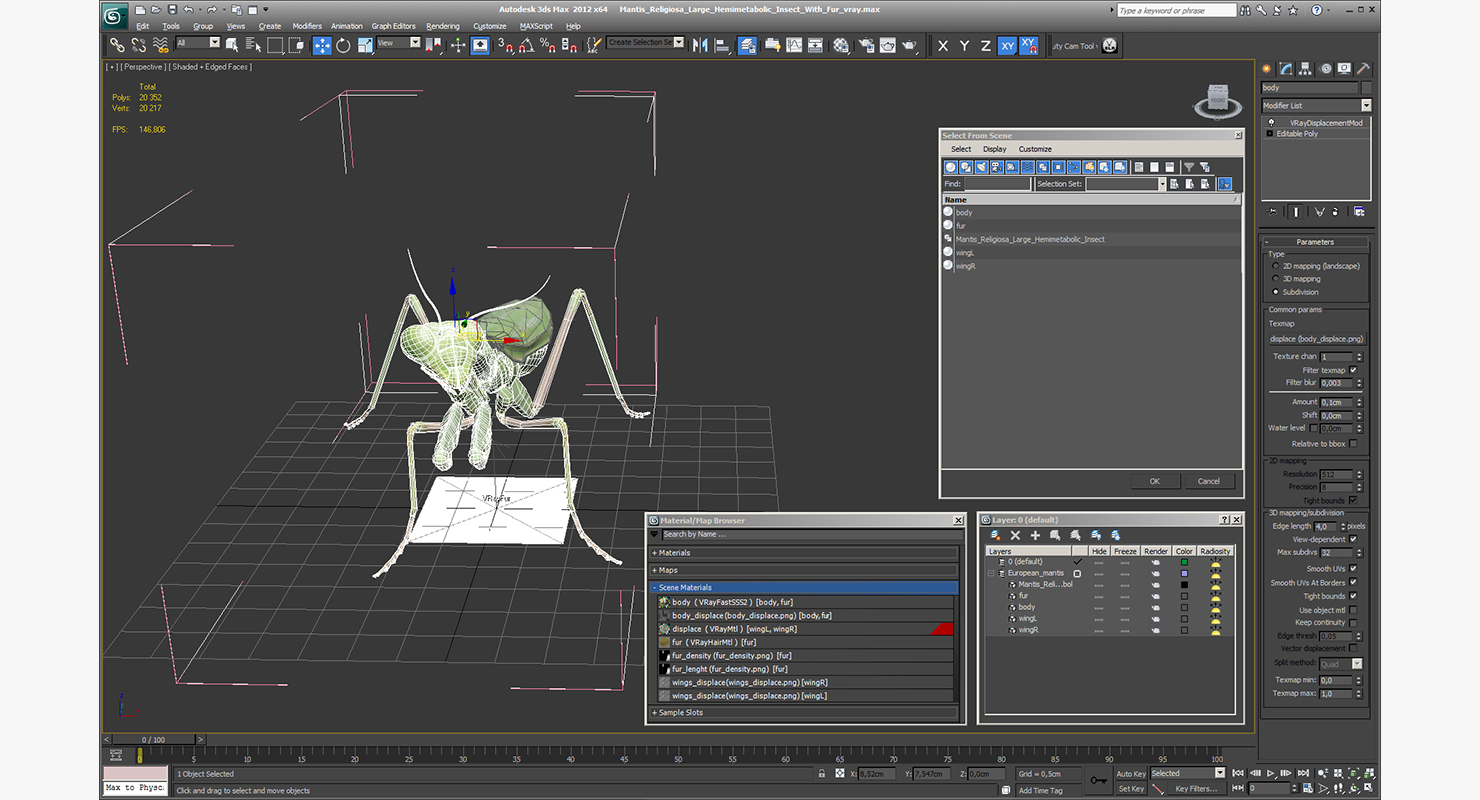
Task: Select the Link tool in main toolbar
Action: pos(117,45)
